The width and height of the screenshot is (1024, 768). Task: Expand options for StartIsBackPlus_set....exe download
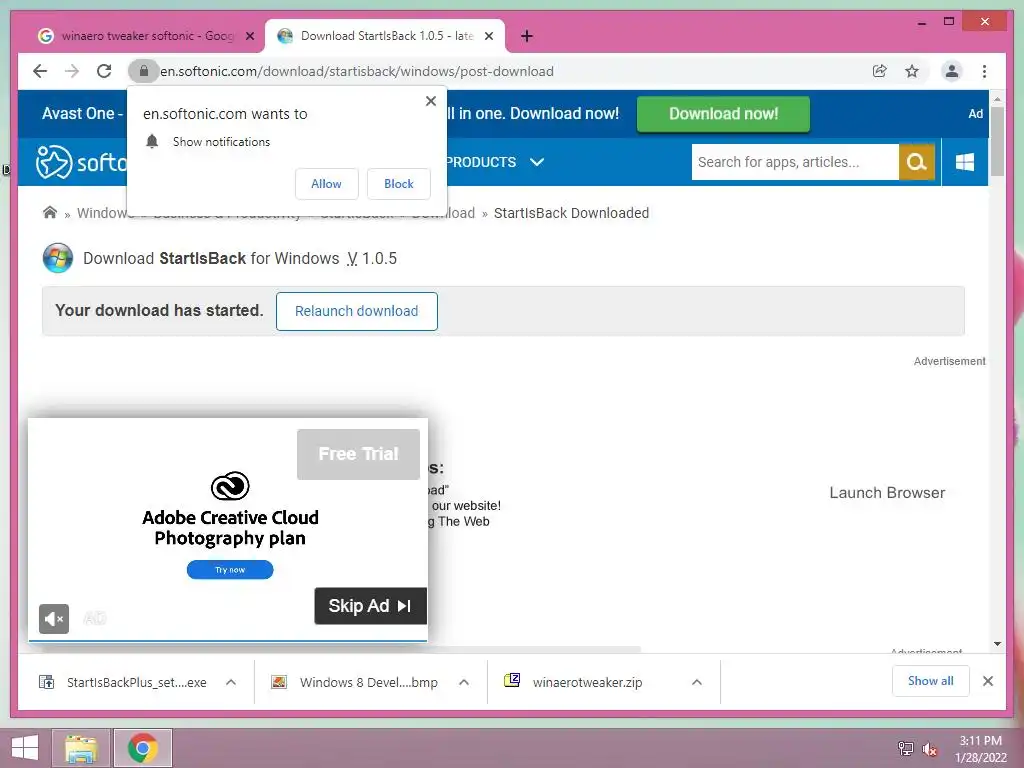(x=231, y=682)
